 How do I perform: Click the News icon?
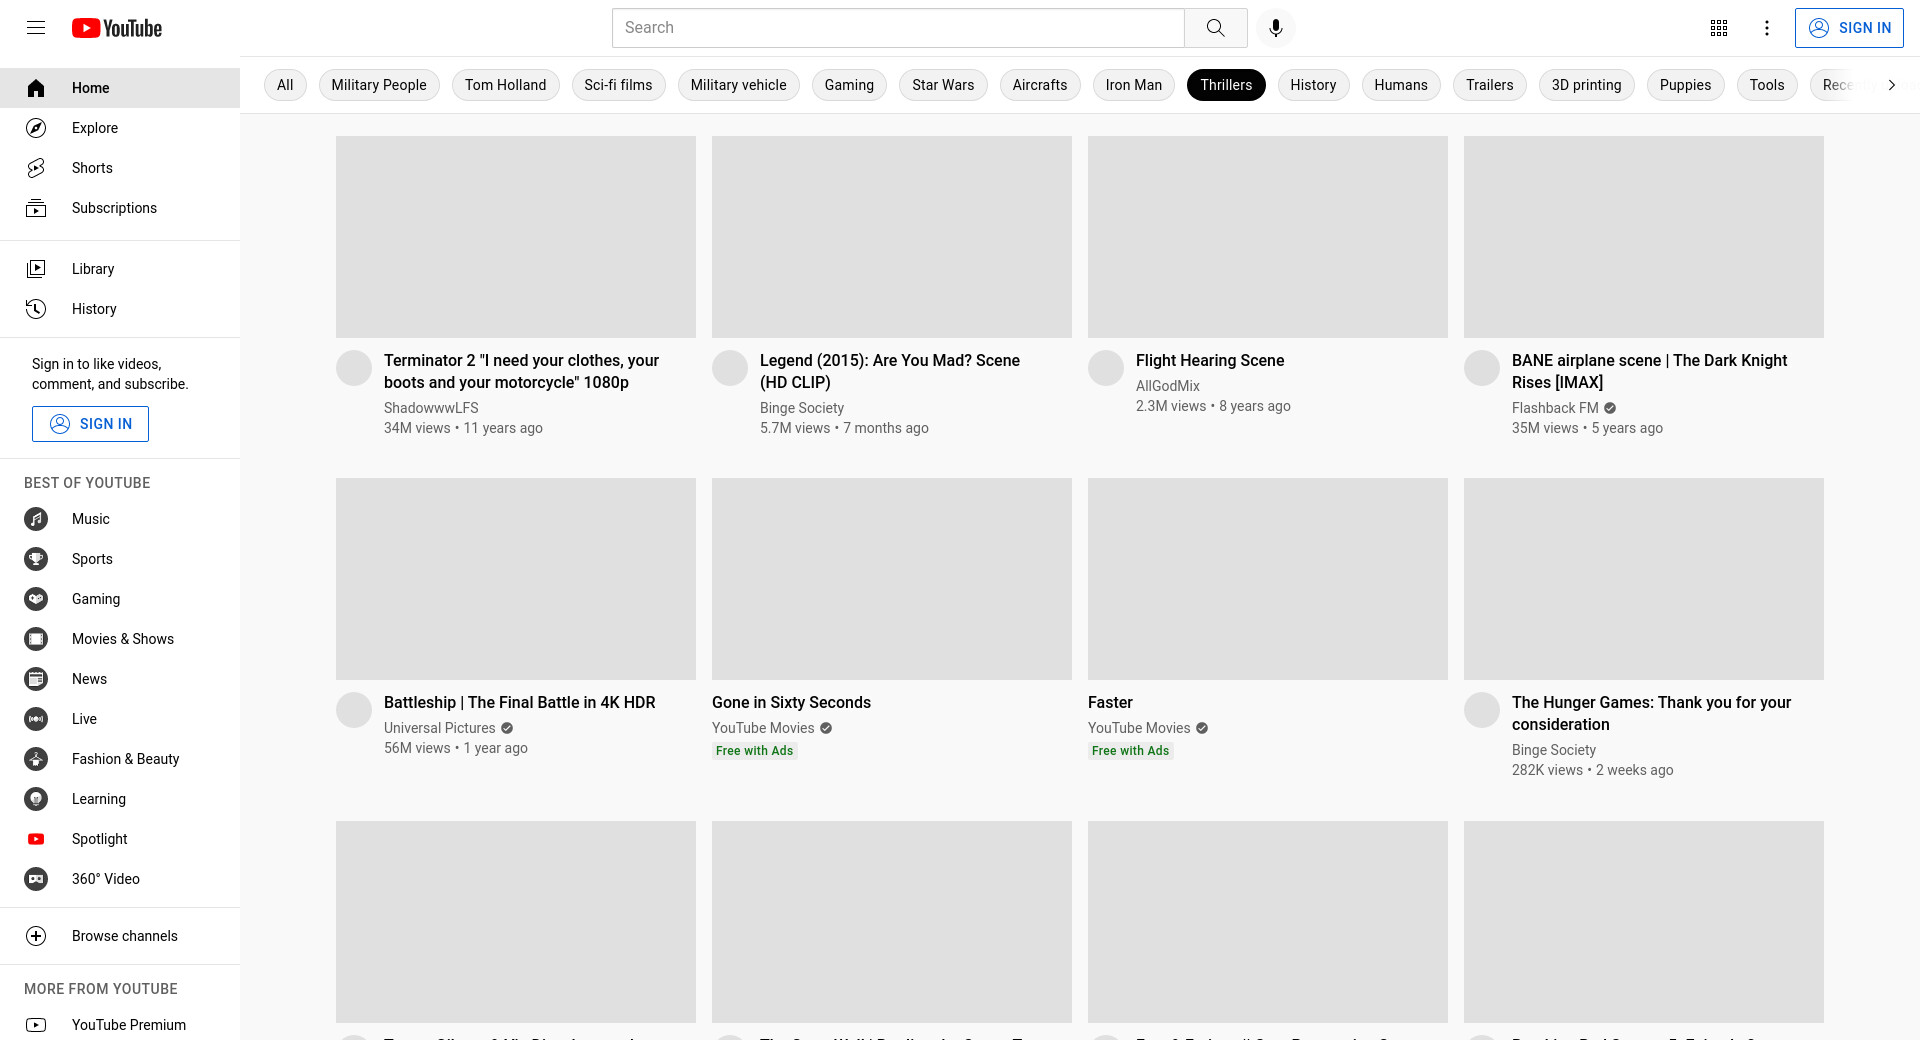(x=36, y=679)
